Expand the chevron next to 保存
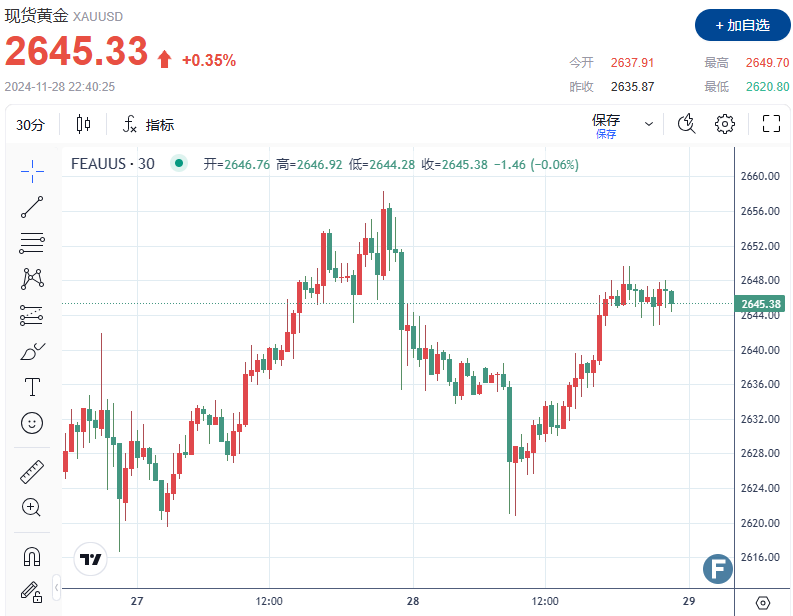The height and width of the screenshot is (616, 793). pyautogui.click(x=649, y=124)
